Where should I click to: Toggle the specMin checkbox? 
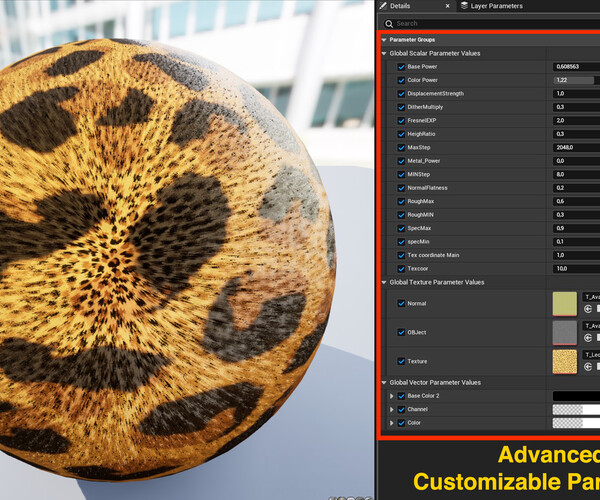pos(401,242)
